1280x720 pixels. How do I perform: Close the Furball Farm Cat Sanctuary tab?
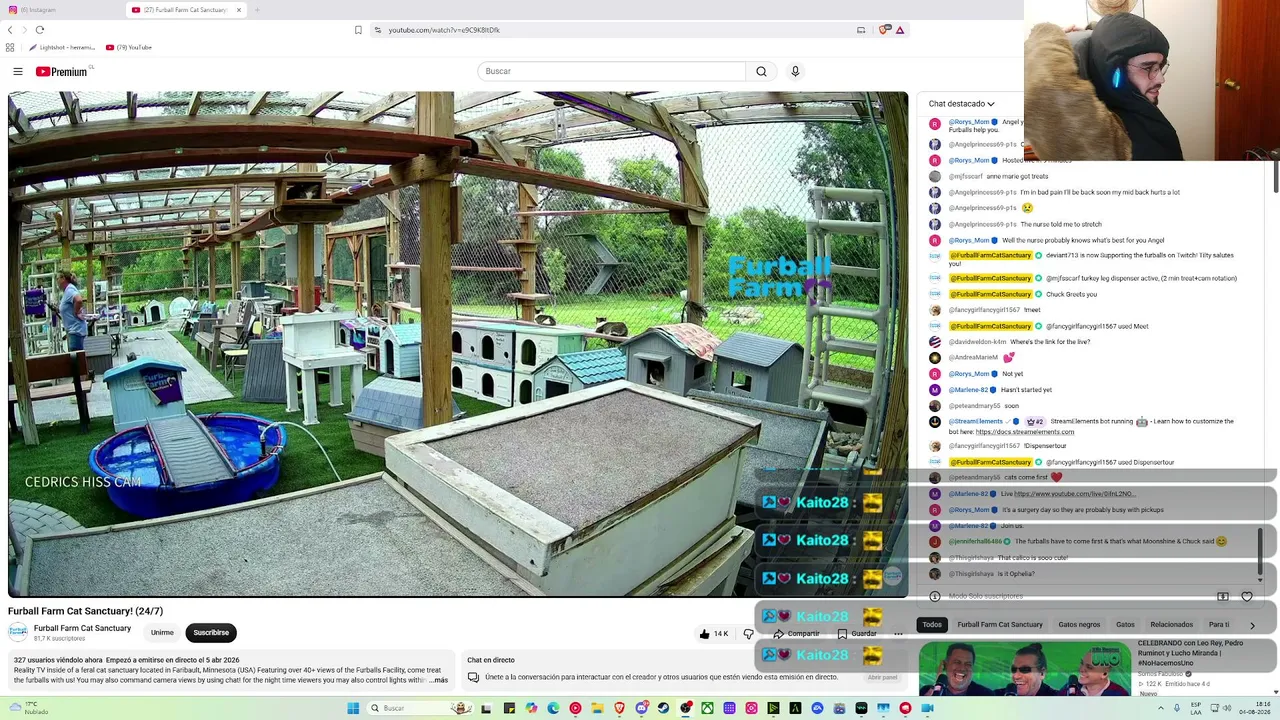coord(239,10)
